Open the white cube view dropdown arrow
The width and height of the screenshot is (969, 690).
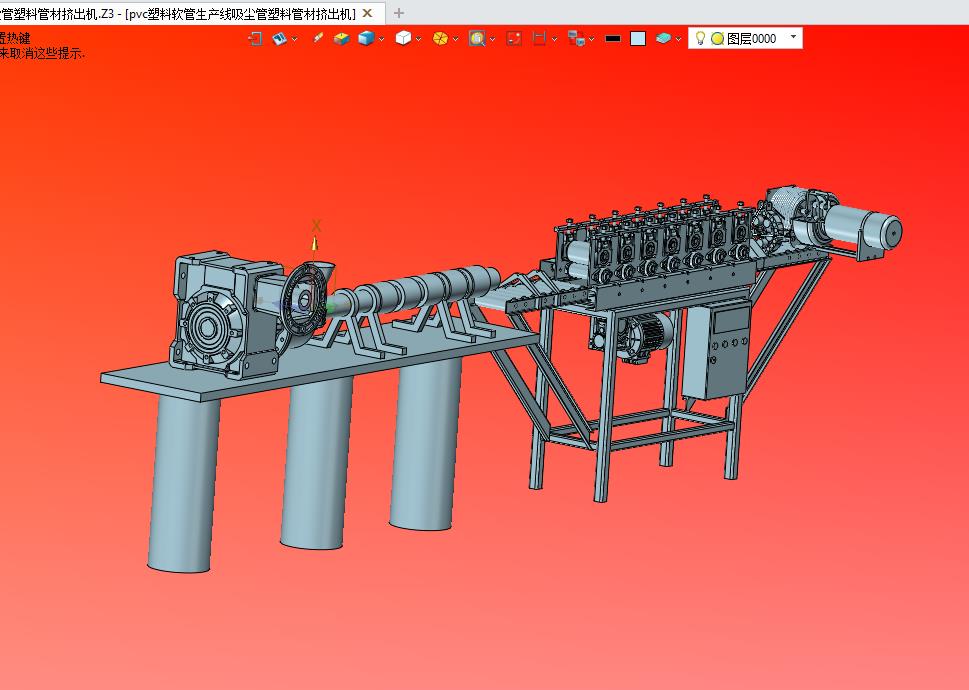point(418,39)
